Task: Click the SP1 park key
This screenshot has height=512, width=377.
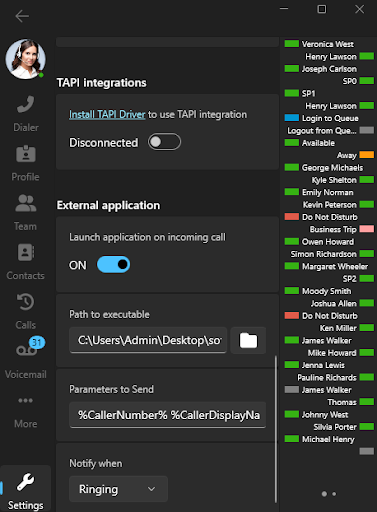Action: click(300, 93)
